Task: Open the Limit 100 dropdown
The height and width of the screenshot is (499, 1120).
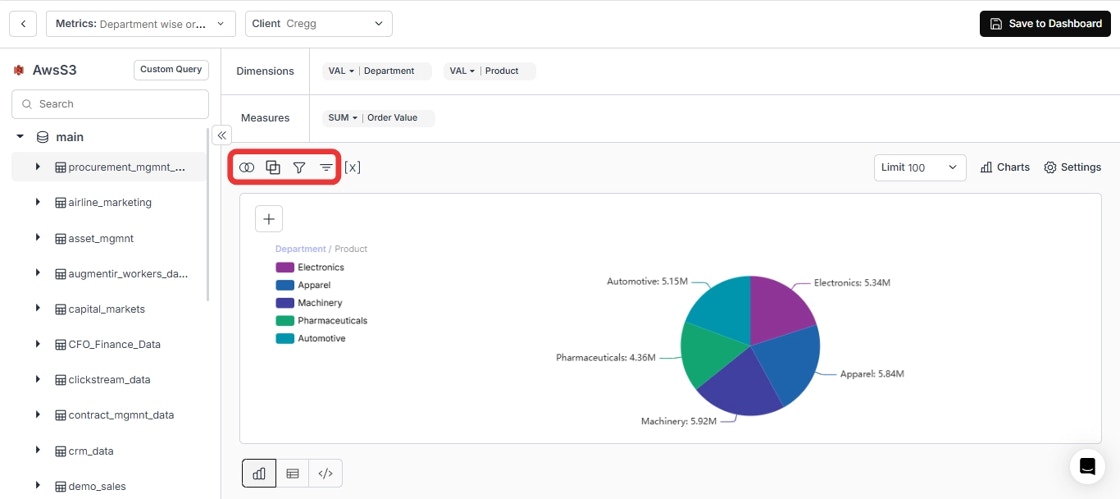Action: 920,167
